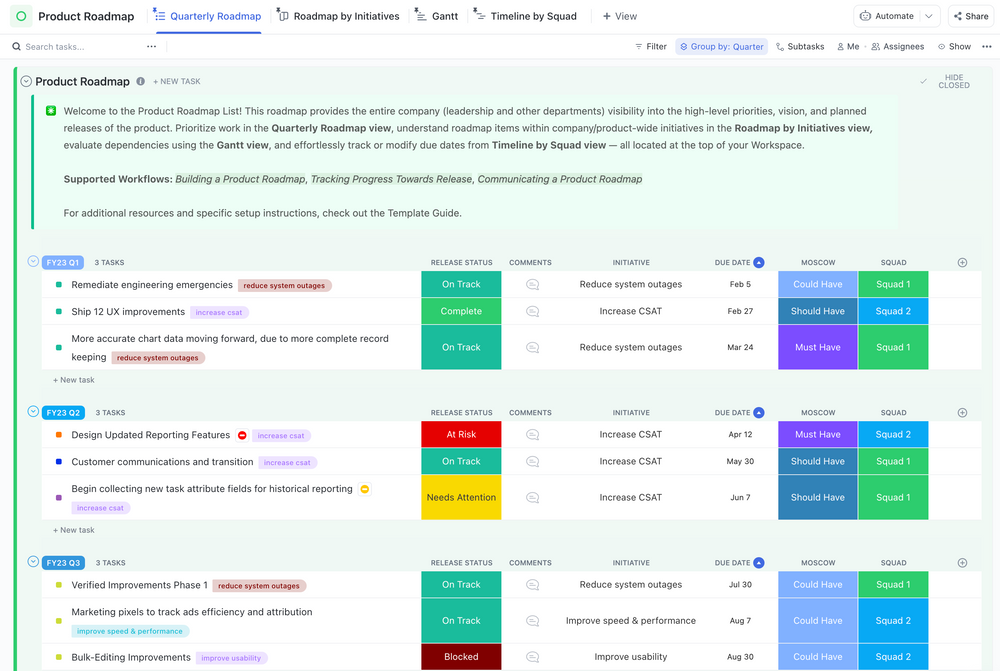
Task: Collapse the FY23 Q1 group
Action: (33, 262)
